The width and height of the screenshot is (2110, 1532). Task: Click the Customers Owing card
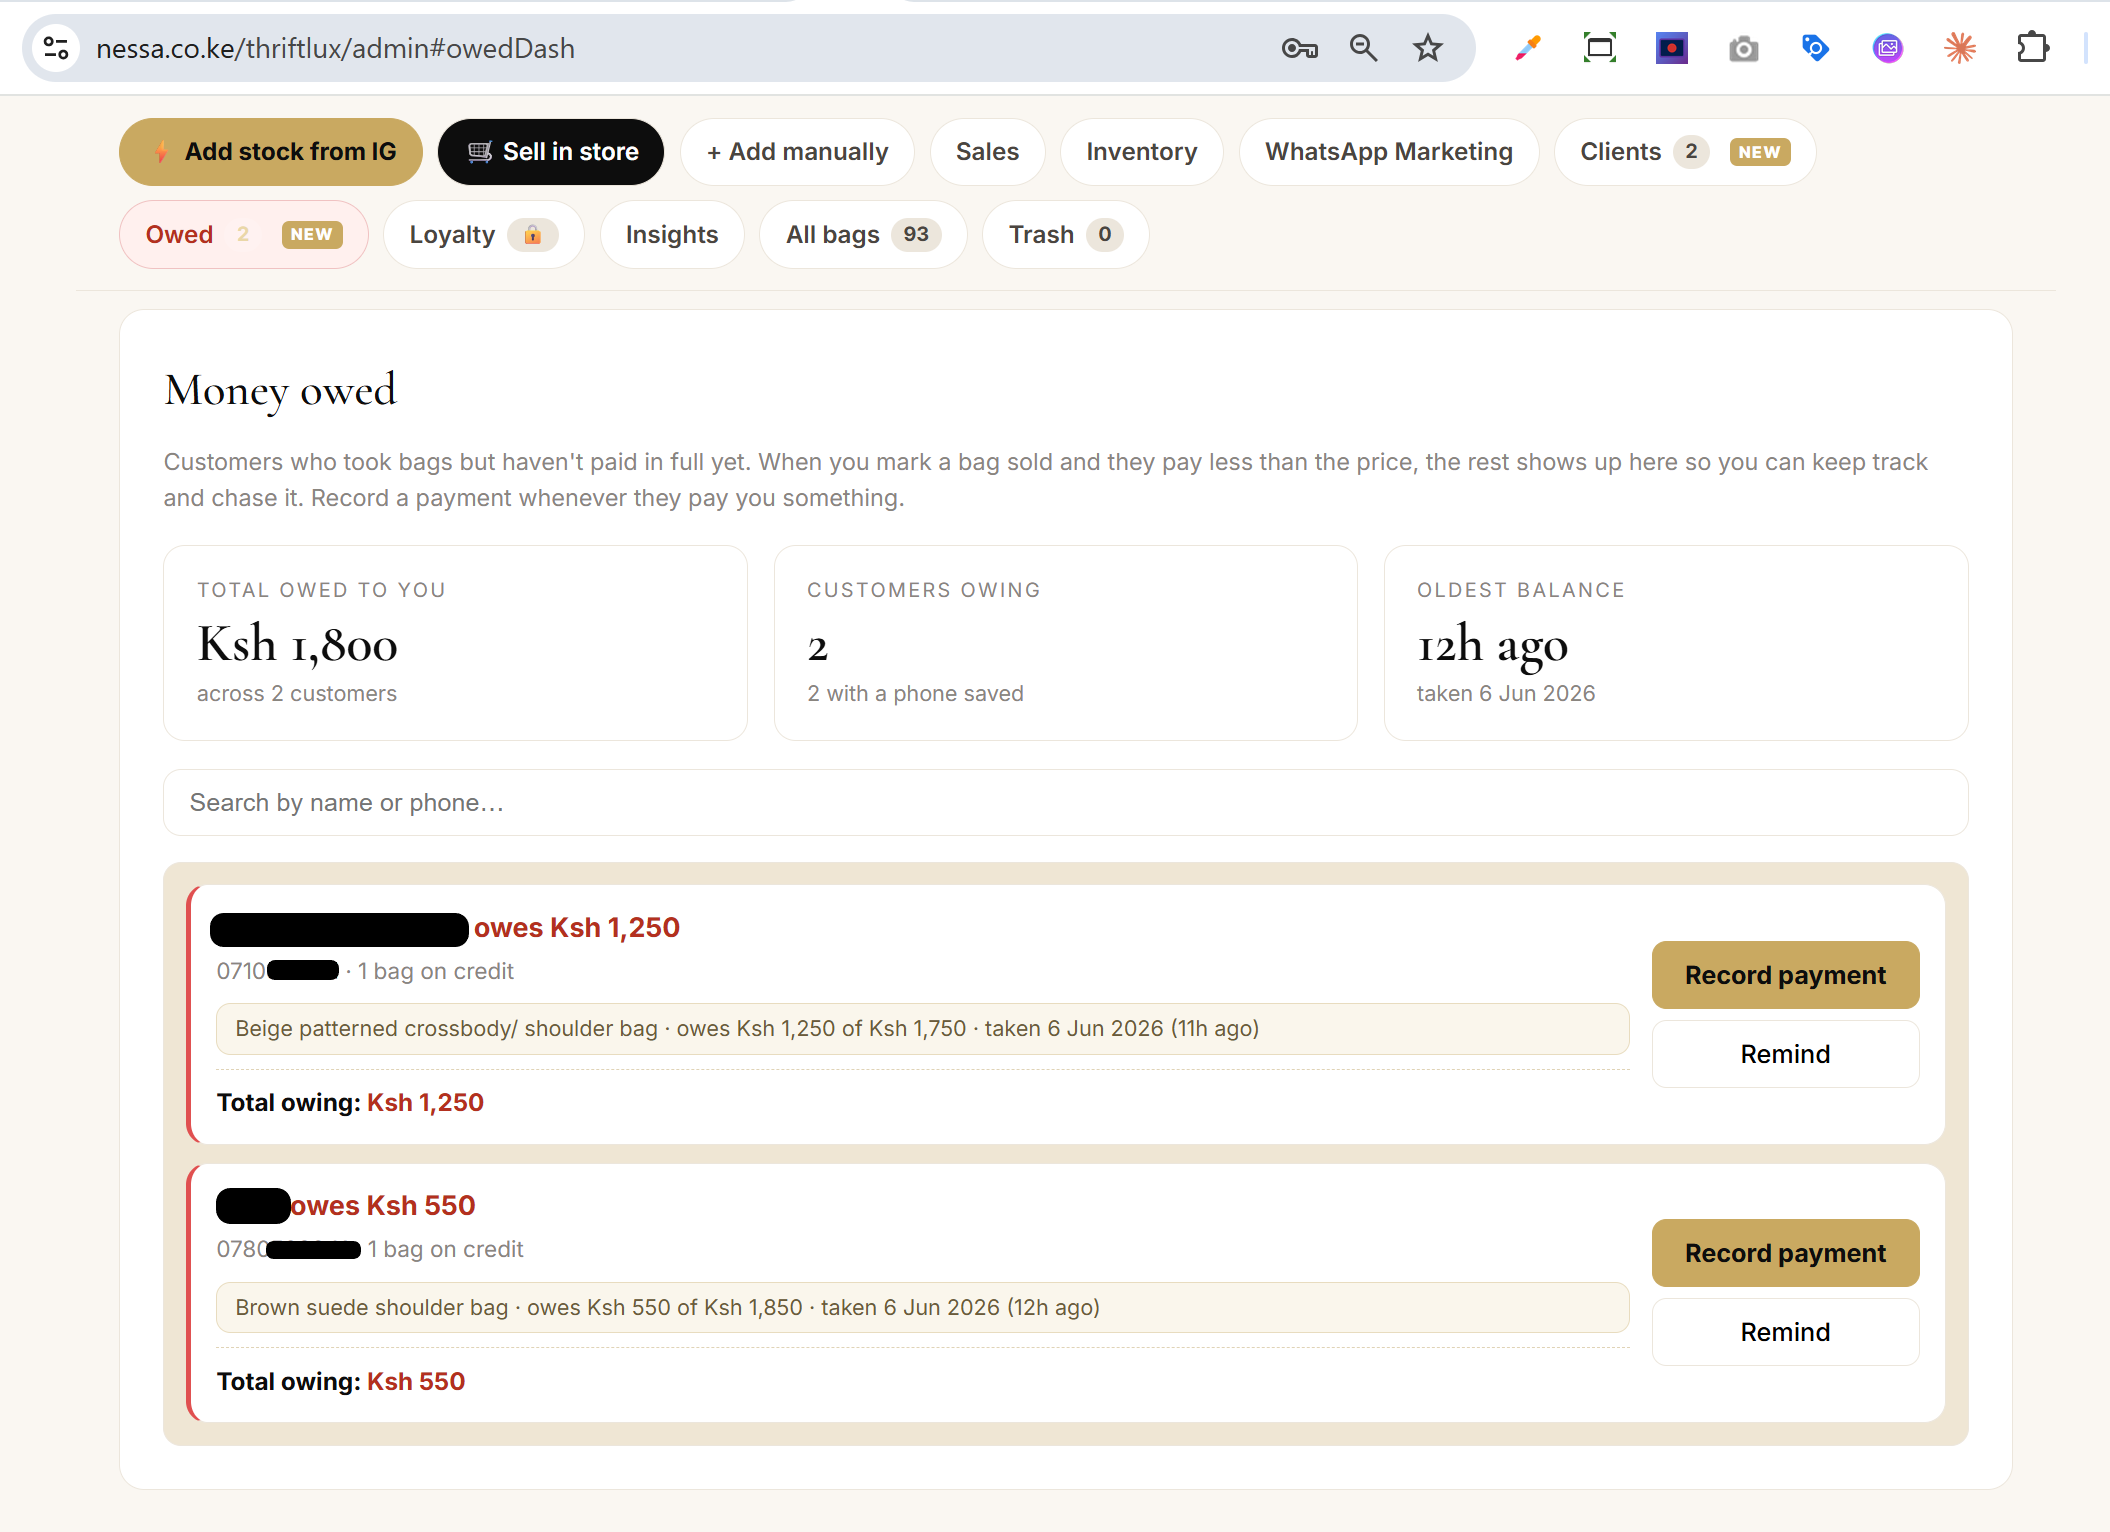point(1065,643)
